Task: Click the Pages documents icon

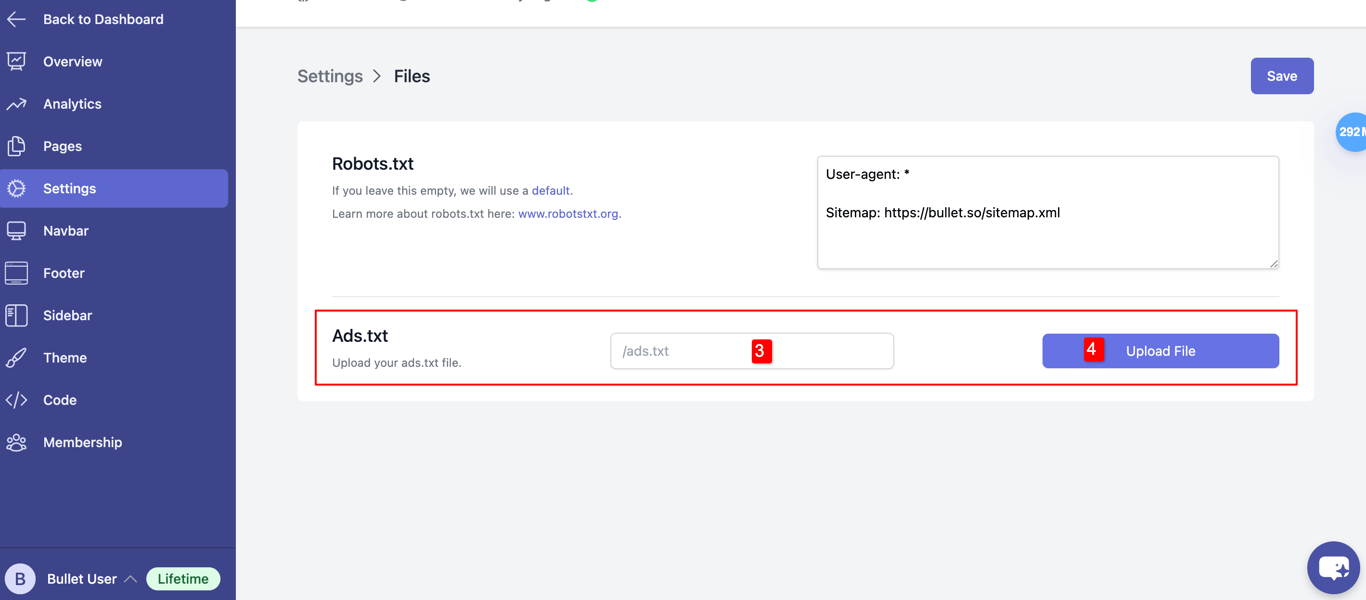Action: point(17,146)
